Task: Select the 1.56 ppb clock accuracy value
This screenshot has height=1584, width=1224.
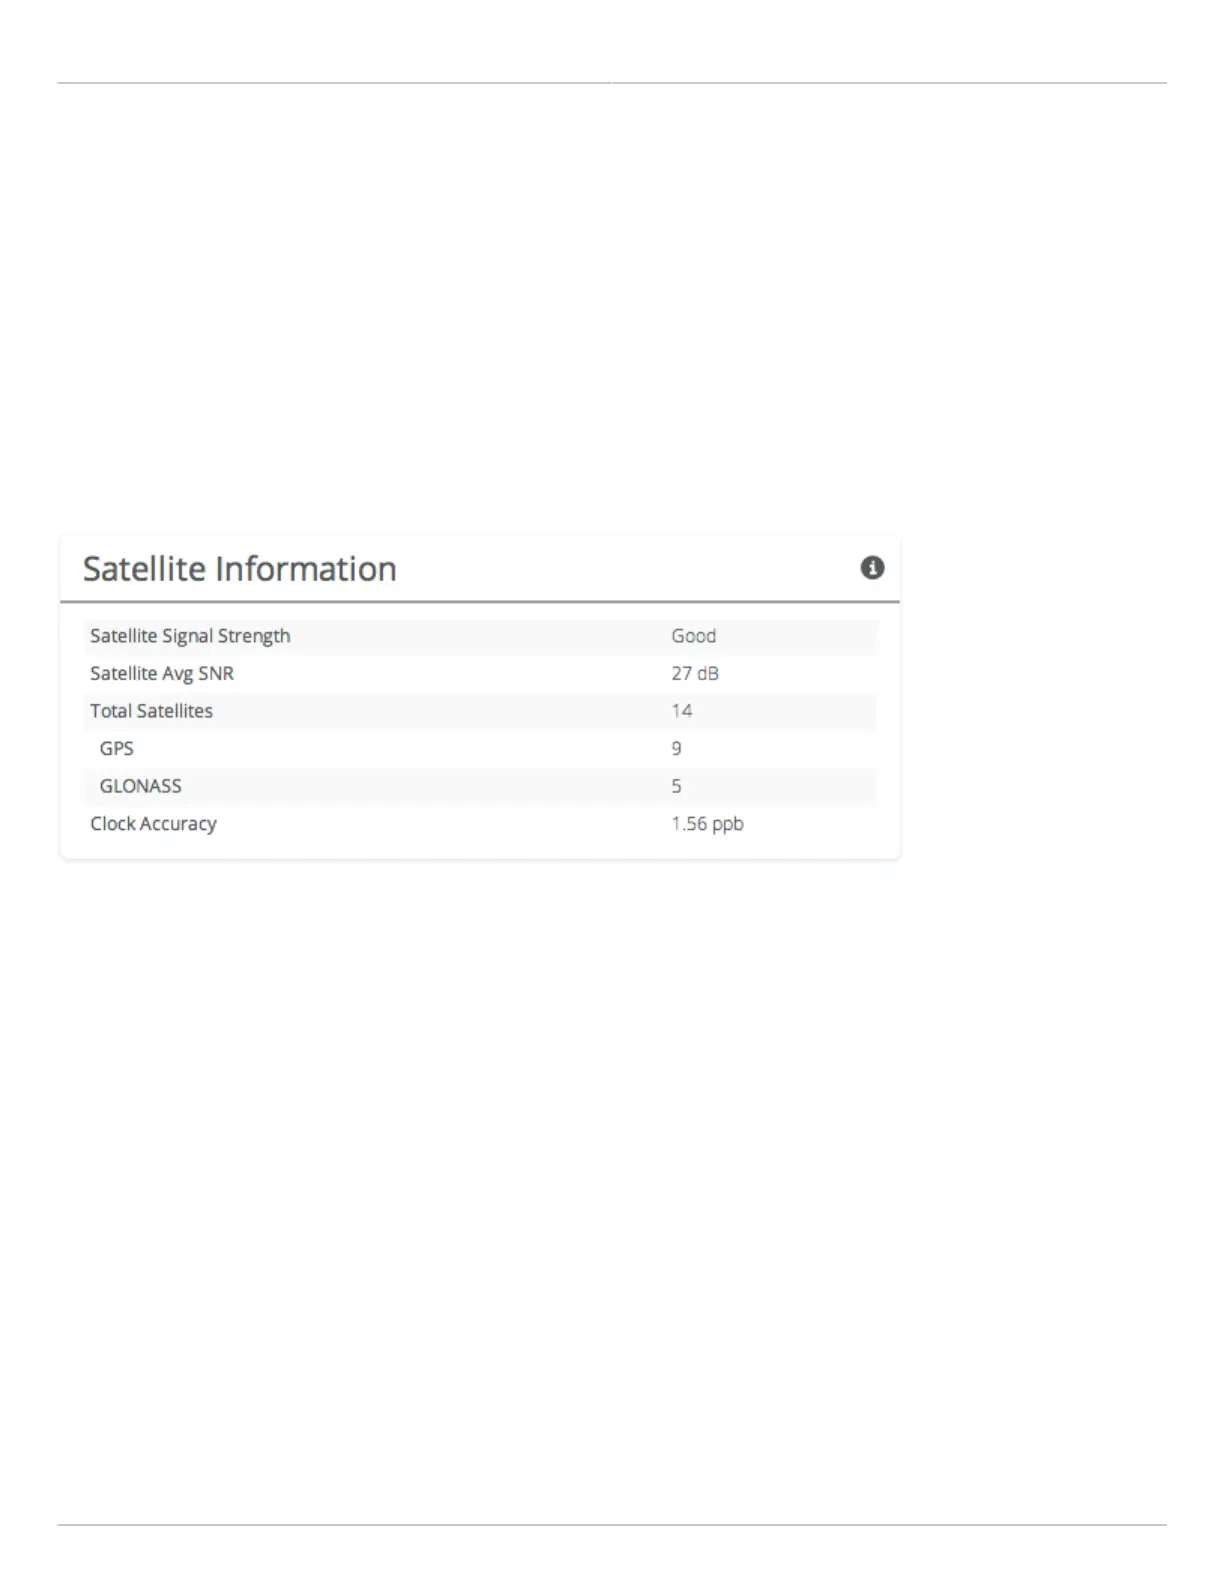Action: 707,824
